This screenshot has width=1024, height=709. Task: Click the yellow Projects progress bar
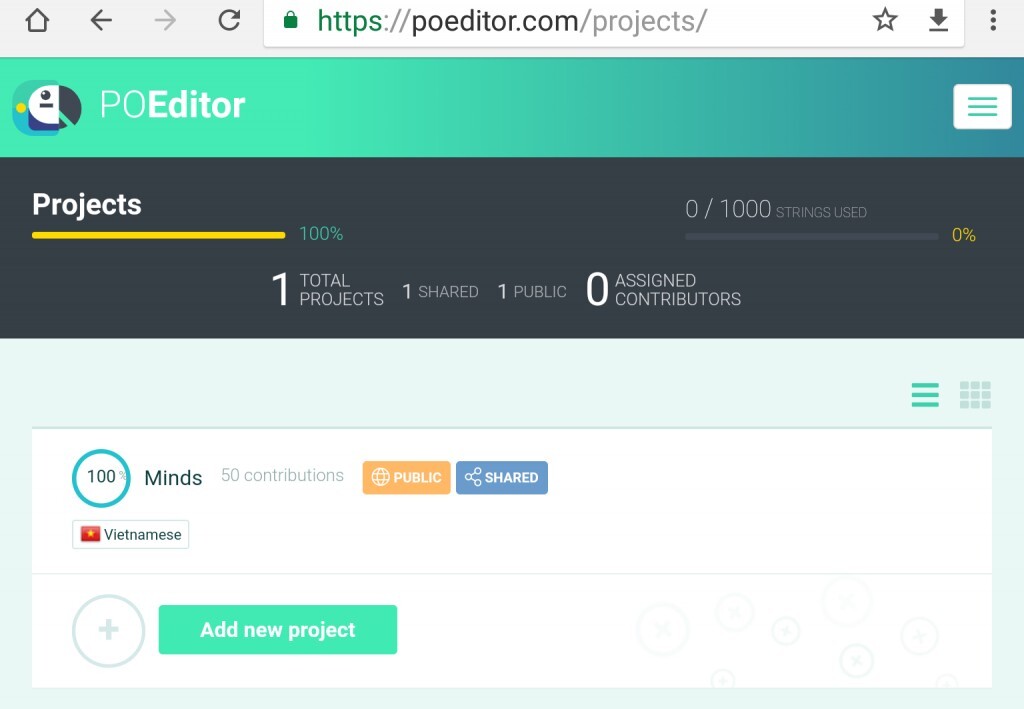tap(158, 235)
